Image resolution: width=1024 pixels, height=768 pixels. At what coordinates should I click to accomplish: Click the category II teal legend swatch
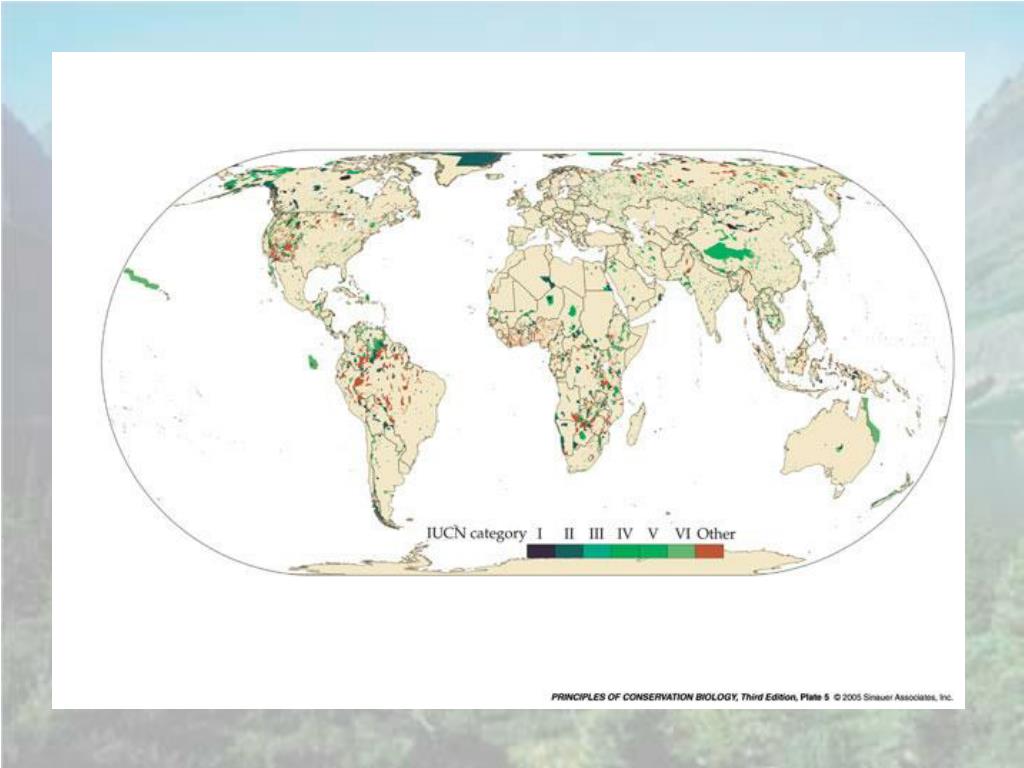pos(569,551)
